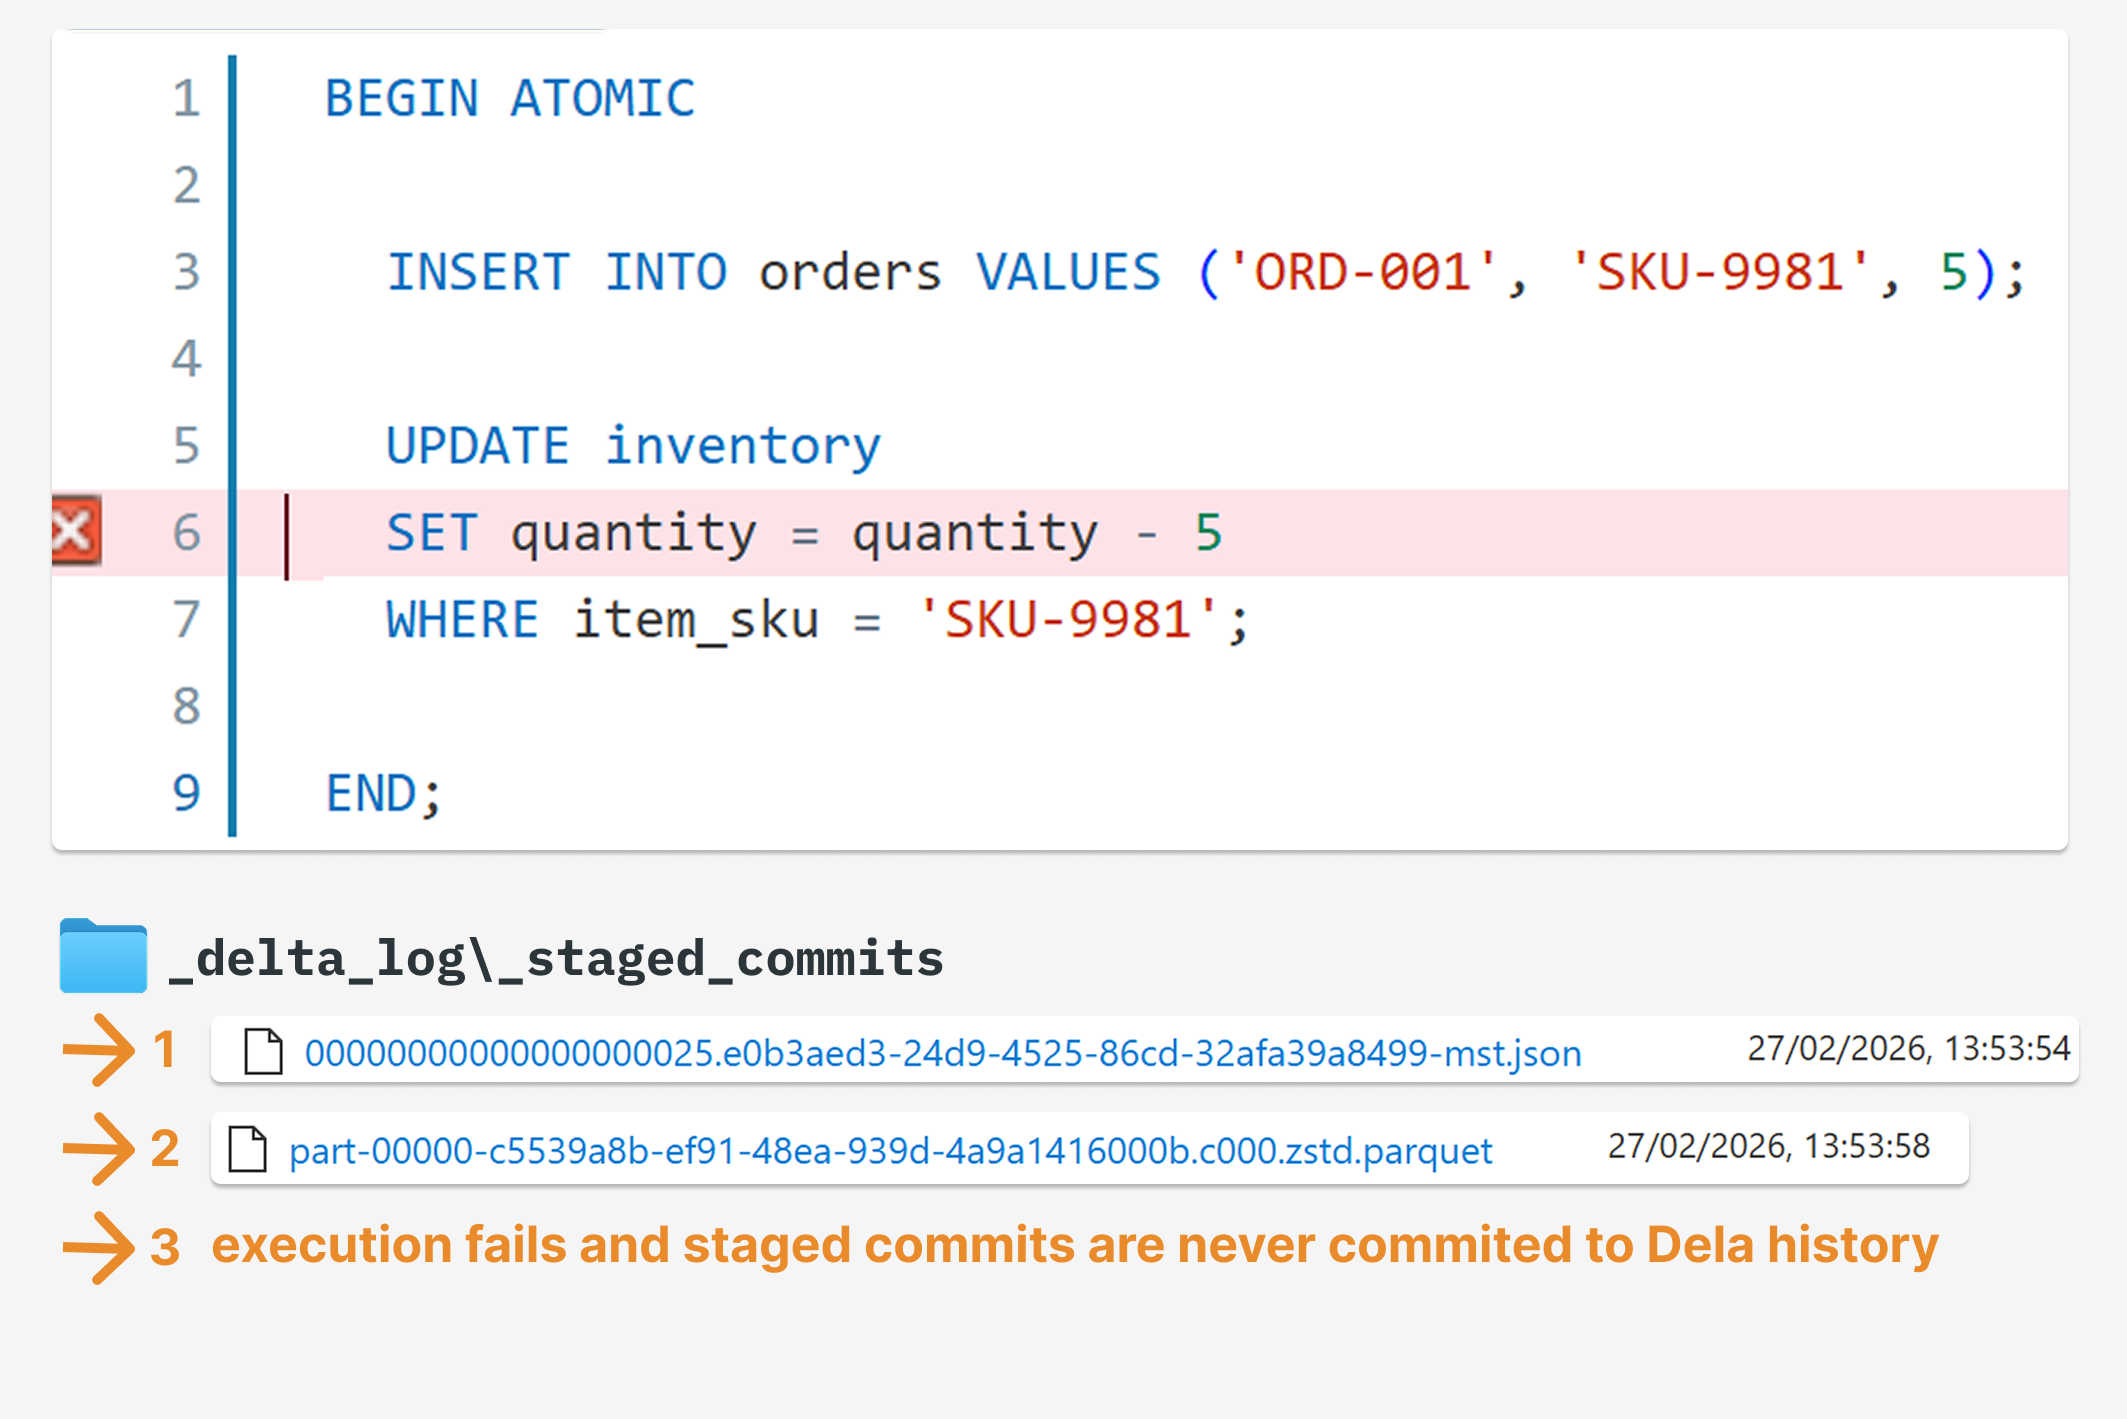Click the blue _delta_log folder icon
The image size is (2127, 1419).
click(103, 956)
